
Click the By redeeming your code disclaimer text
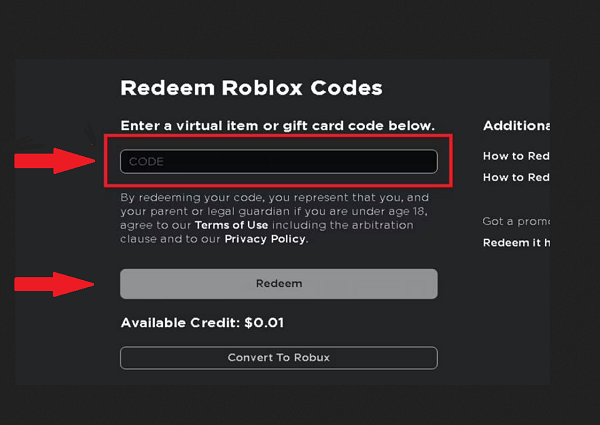coord(274,218)
